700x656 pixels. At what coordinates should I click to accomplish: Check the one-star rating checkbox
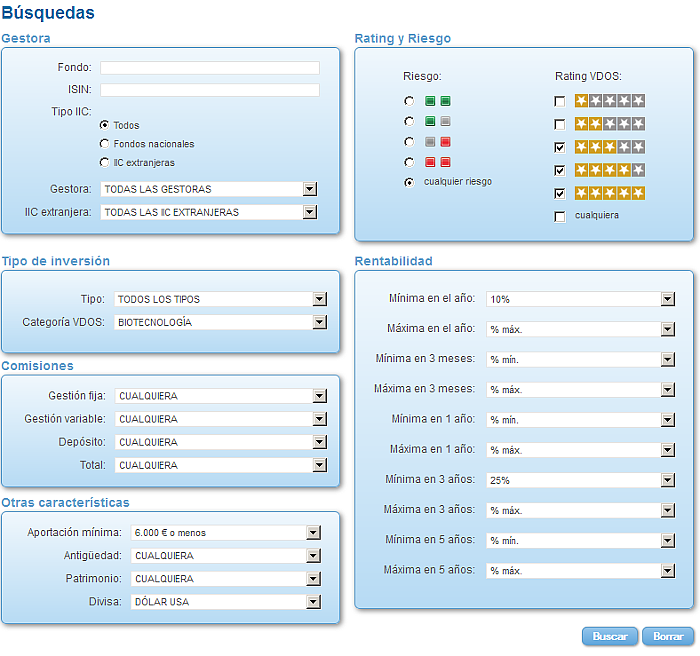click(x=559, y=101)
